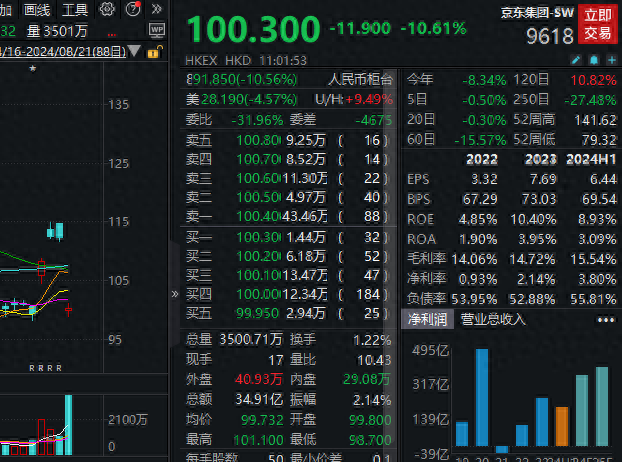Click the U/H premium +9.49%
The width and height of the screenshot is (622, 462).
point(369,99)
